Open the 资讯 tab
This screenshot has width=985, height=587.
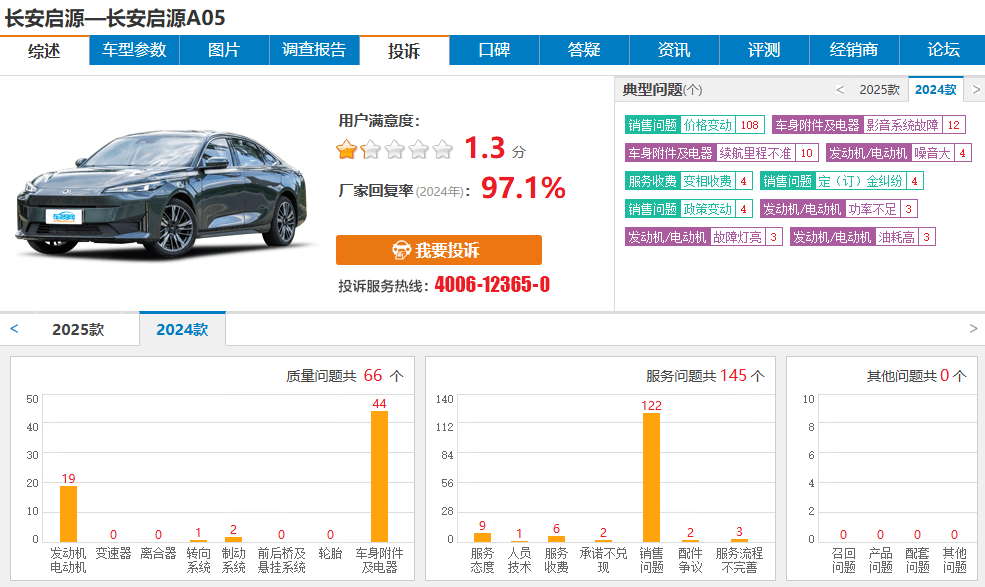674,50
